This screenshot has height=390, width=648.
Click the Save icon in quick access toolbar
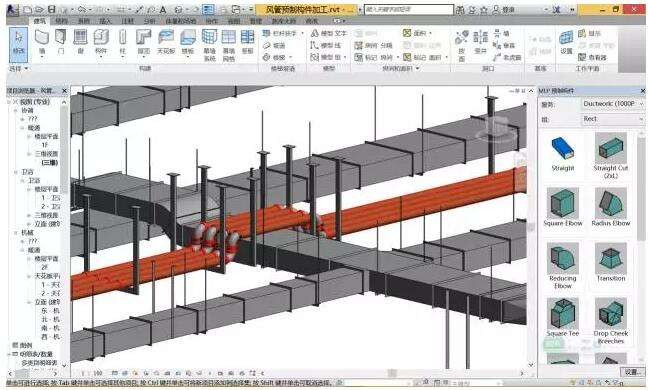click(x=51, y=9)
